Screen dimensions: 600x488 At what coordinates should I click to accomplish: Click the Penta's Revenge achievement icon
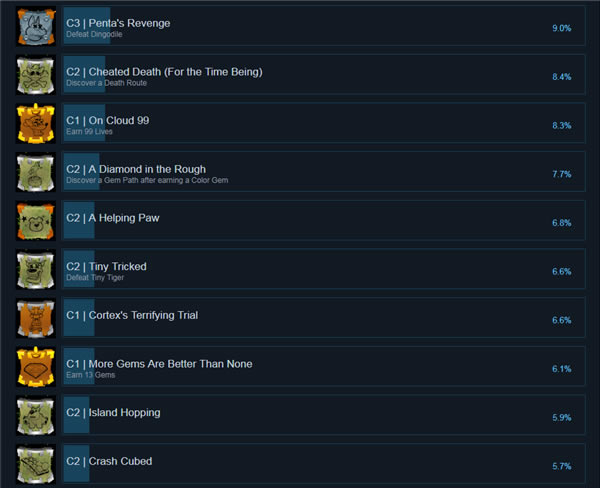tap(35, 26)
